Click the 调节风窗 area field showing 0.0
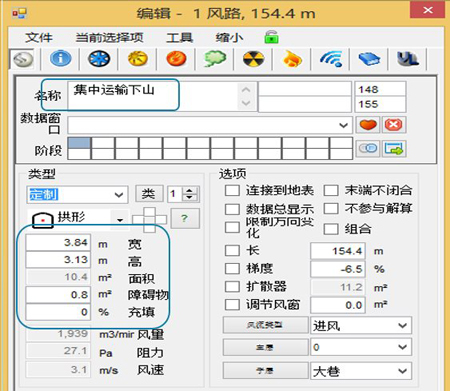 tap(338, 305)
